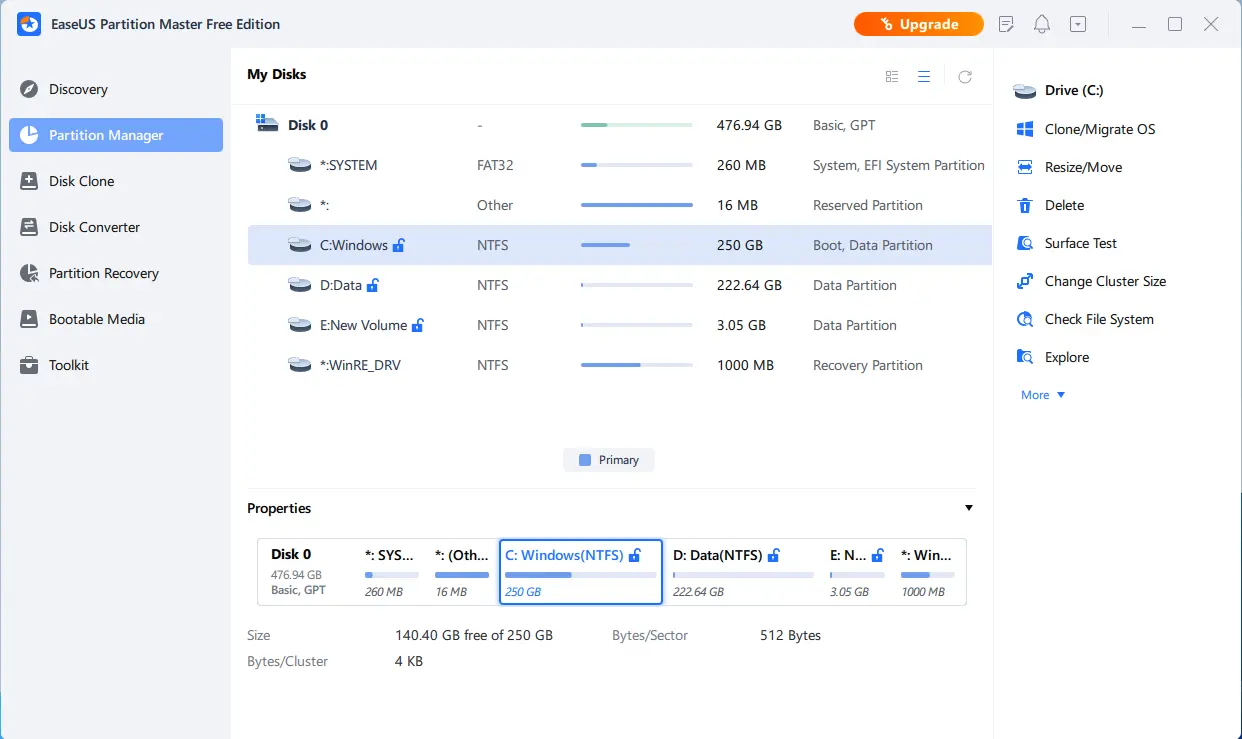Select *: Win 1000 MB block in disk map

[929, 572]
